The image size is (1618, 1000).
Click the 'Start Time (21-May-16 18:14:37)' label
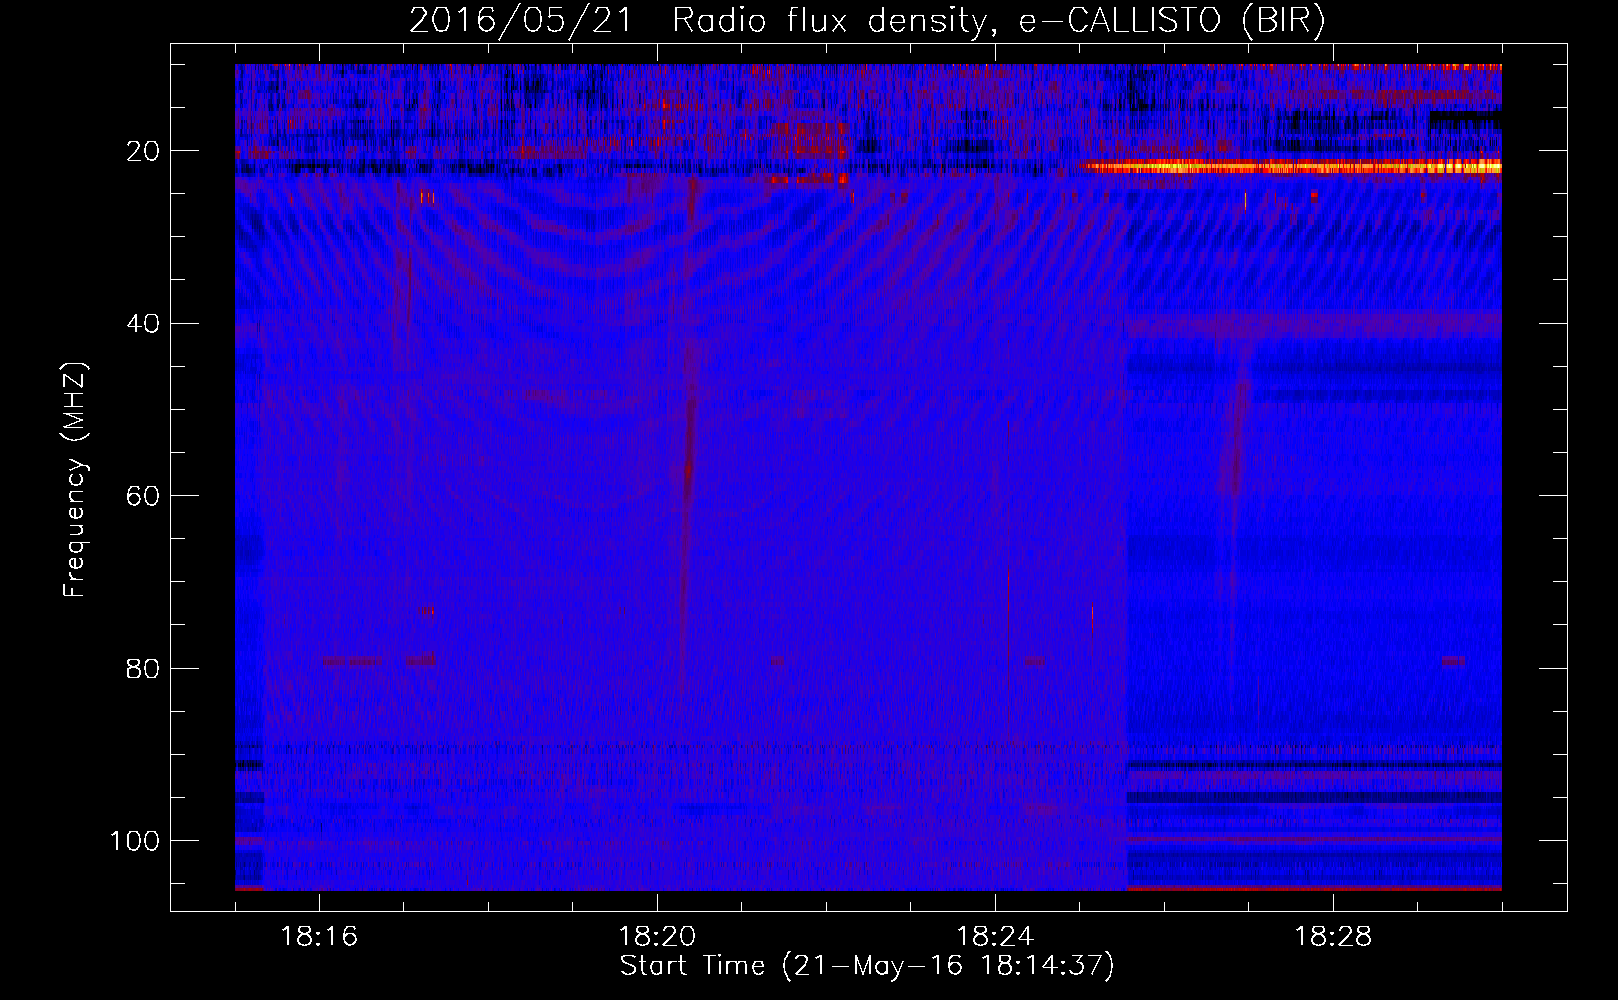point(867,966)
